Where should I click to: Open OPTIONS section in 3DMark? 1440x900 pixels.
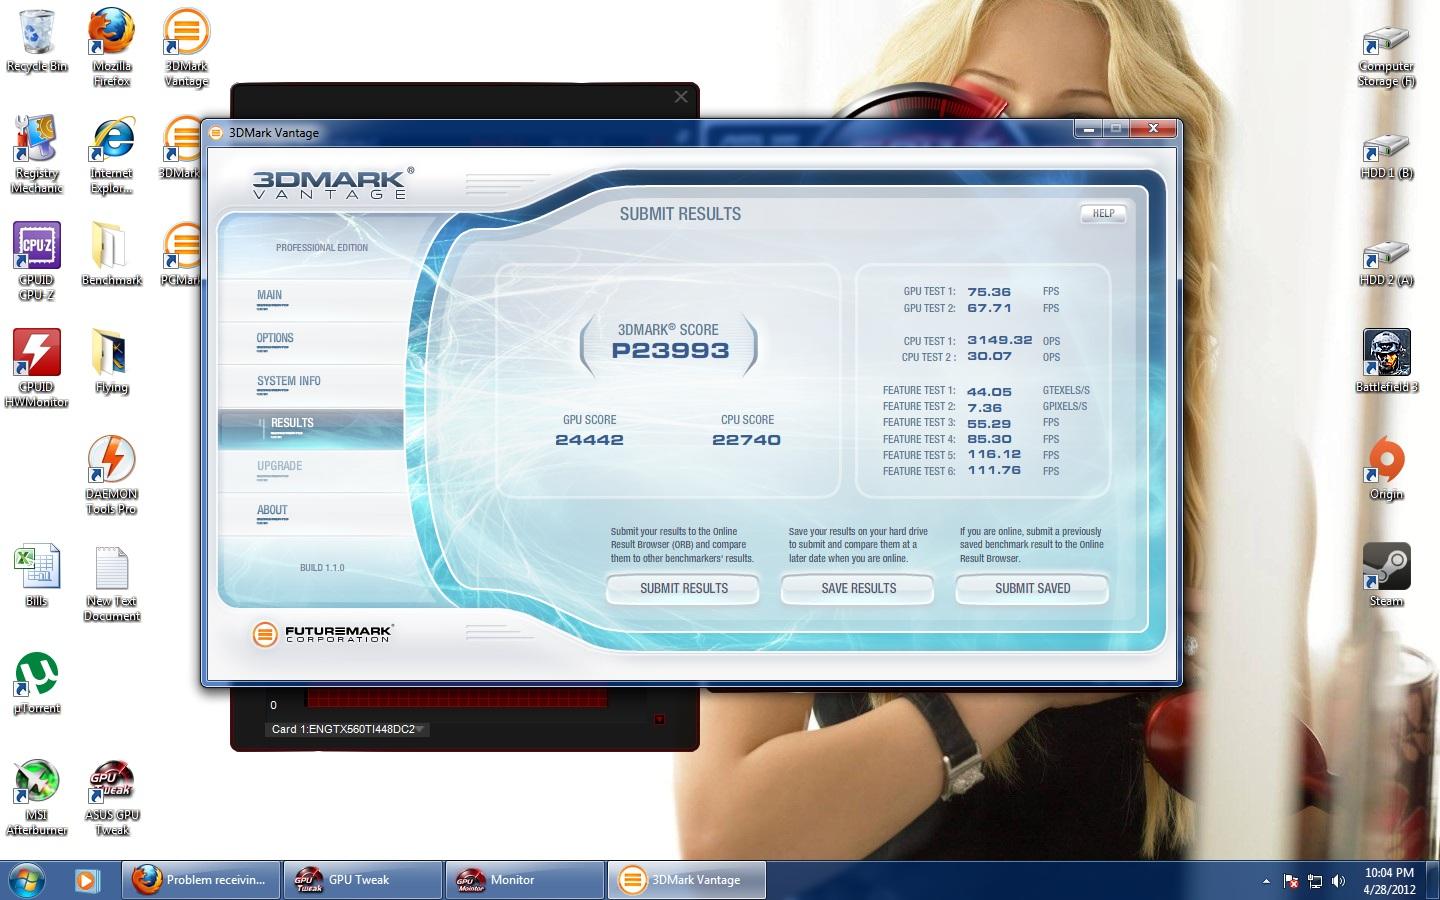pos(275,338)
